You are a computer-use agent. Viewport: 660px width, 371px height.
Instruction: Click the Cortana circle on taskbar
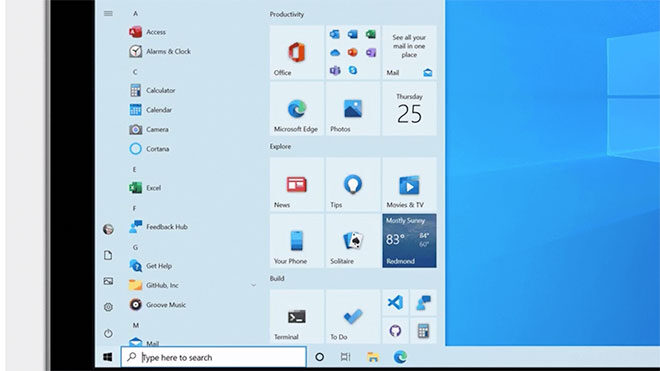pyautogui.click(x=319, y=357)
